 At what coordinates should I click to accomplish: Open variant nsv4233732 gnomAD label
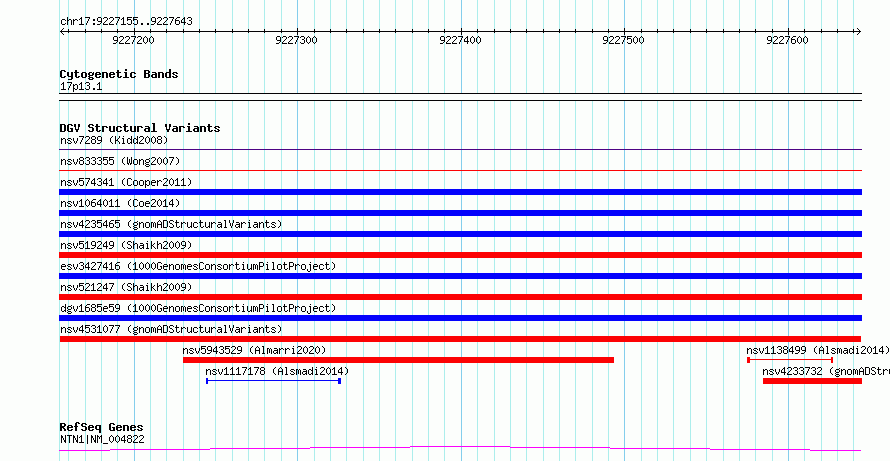[x=826, y=371]
